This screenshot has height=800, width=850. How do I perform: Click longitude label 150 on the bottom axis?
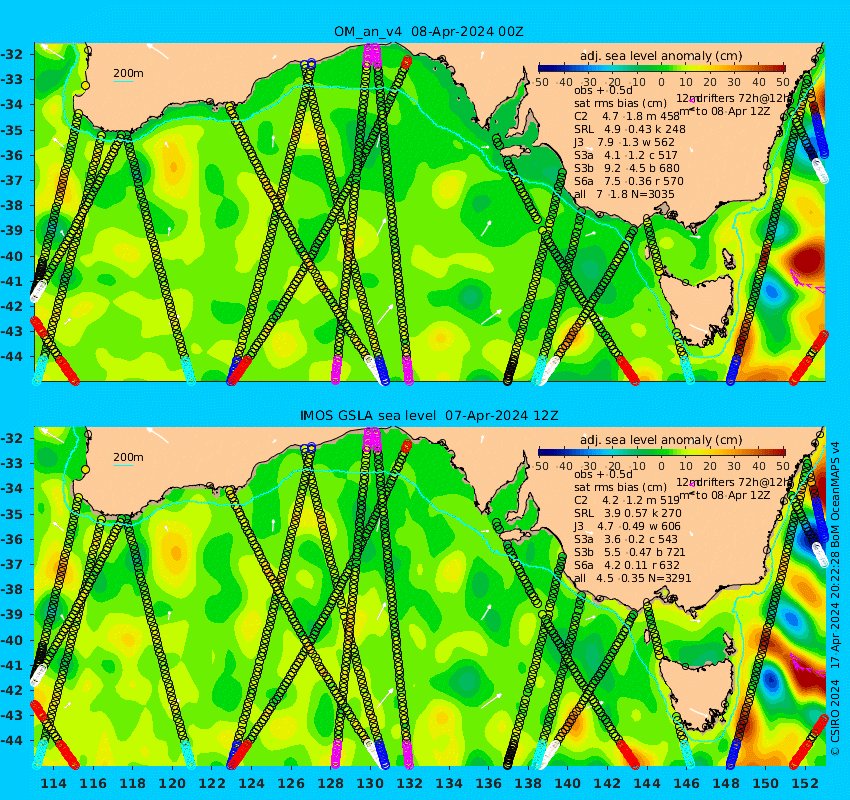tap(765, 784)
